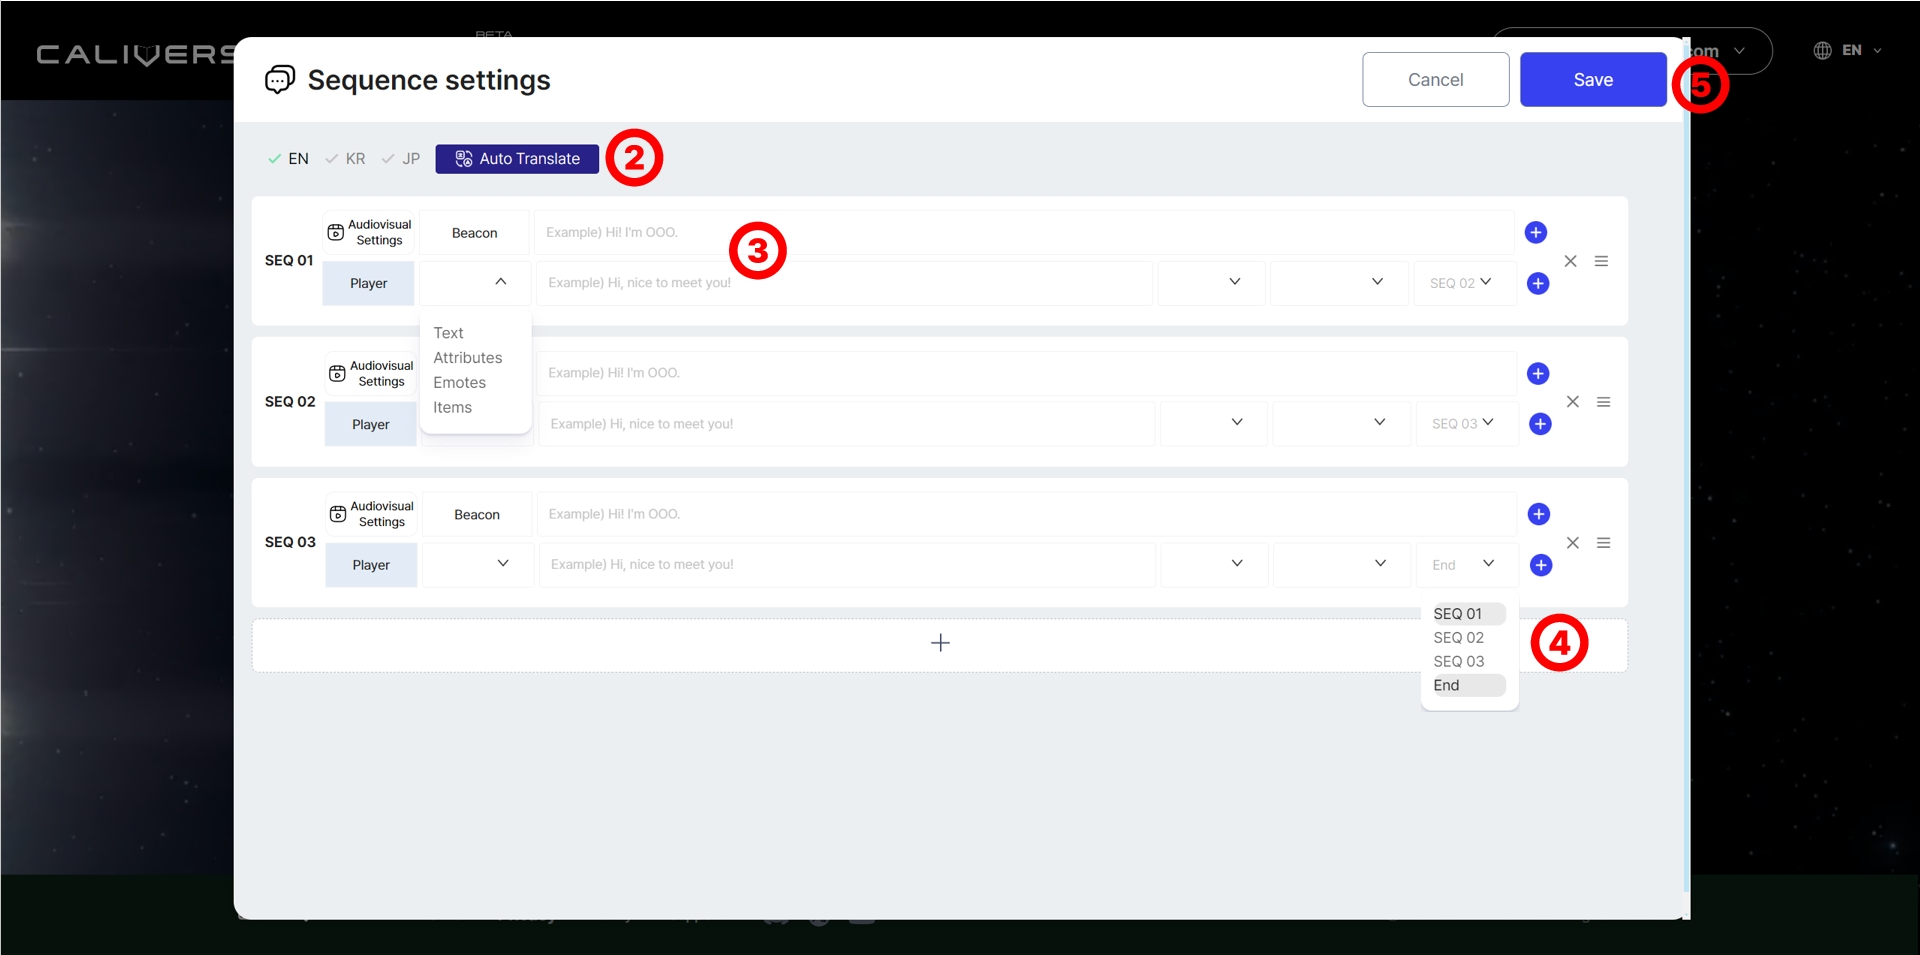Collapse the SEQ 01 Player type dropdown
1920x955 pixels.
click(x=500, y=283)
